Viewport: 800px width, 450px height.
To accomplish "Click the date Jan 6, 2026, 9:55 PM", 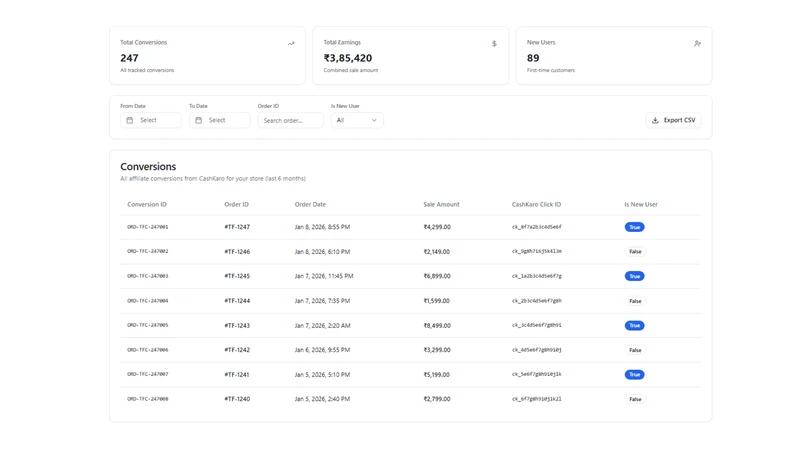I will 322,350.
